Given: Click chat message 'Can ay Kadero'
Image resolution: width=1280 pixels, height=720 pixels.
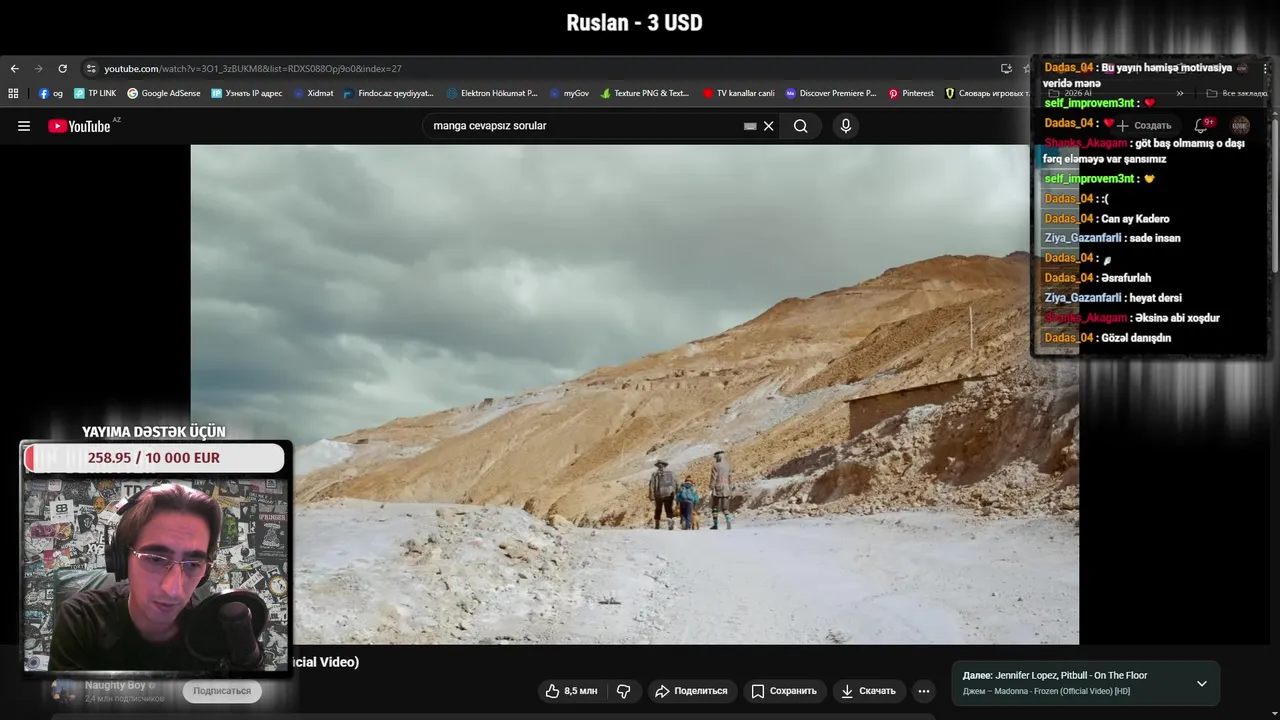Looking at the screenshot, I should point(1135,219).
